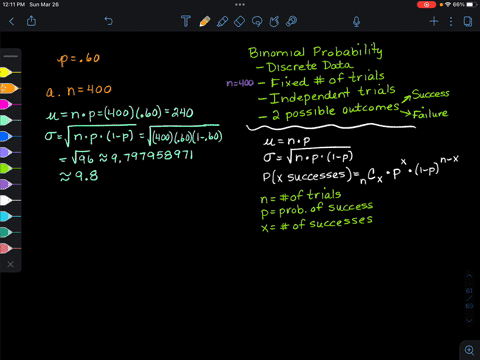Screen dimensions: 480x360
Task: Go to previous page with up chevron
Action: click(x=469, y=276)
